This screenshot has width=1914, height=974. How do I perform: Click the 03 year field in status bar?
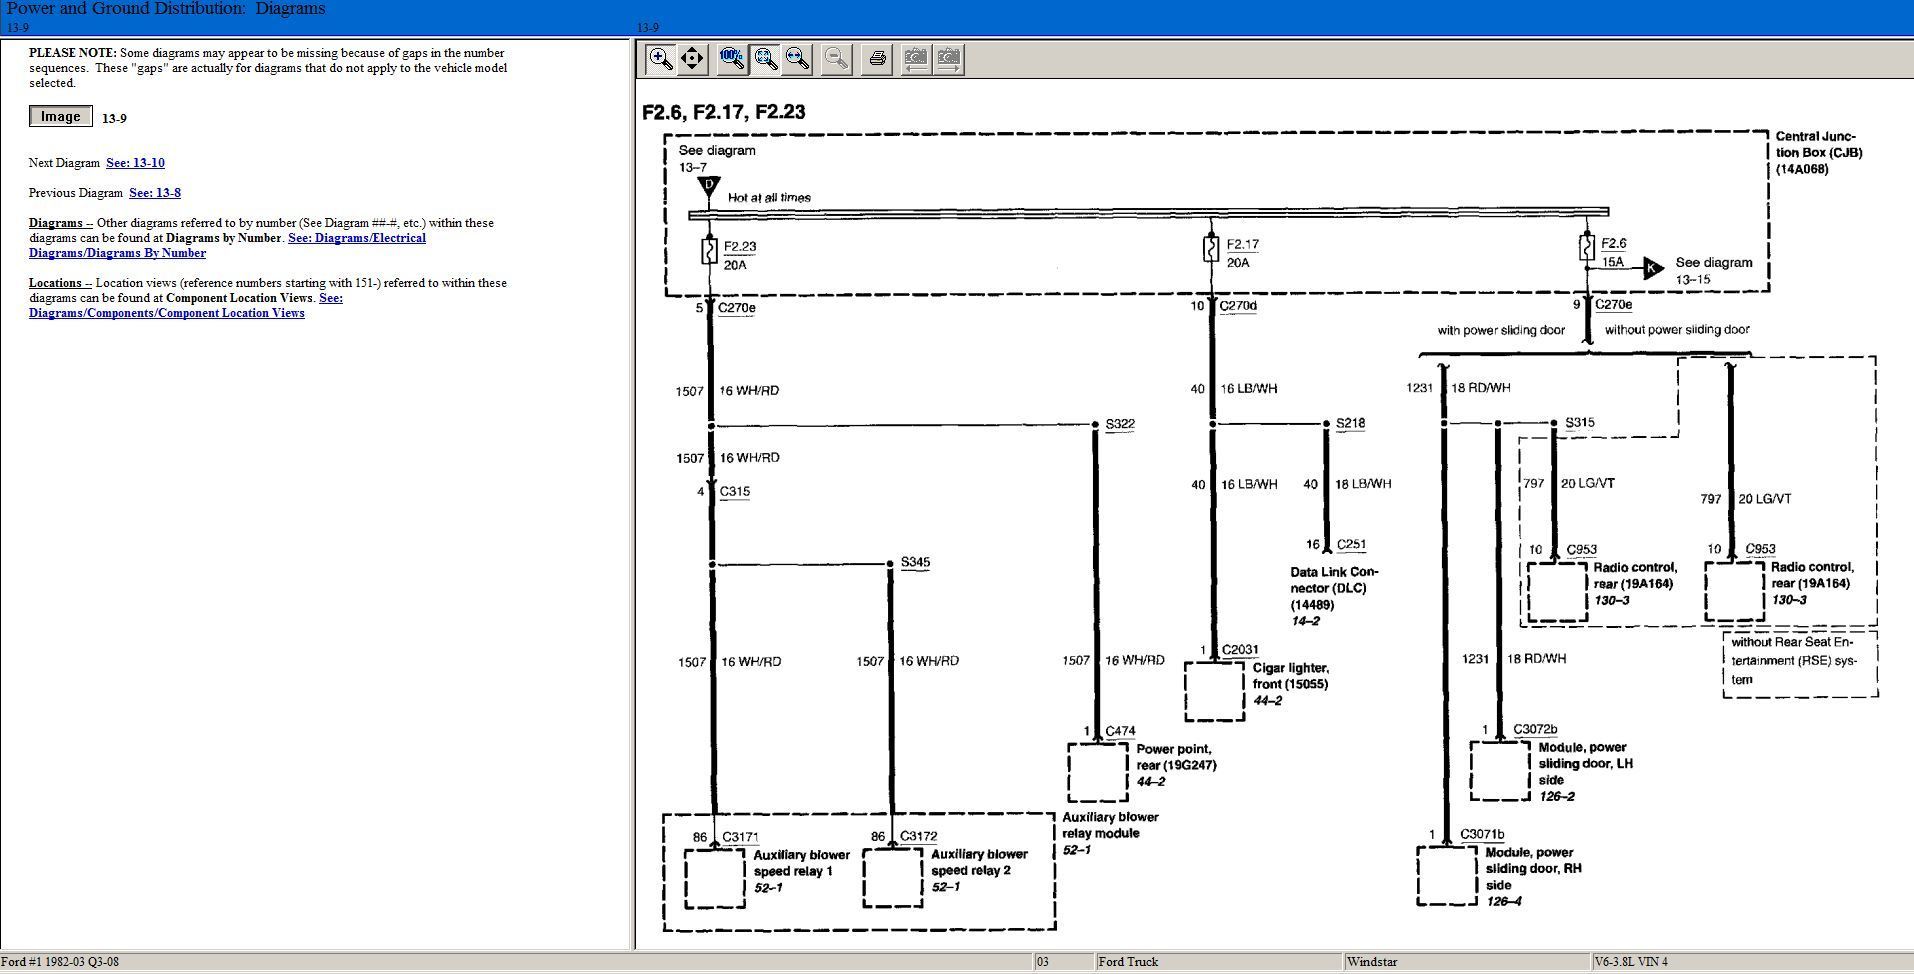(x=1062, y=962)
